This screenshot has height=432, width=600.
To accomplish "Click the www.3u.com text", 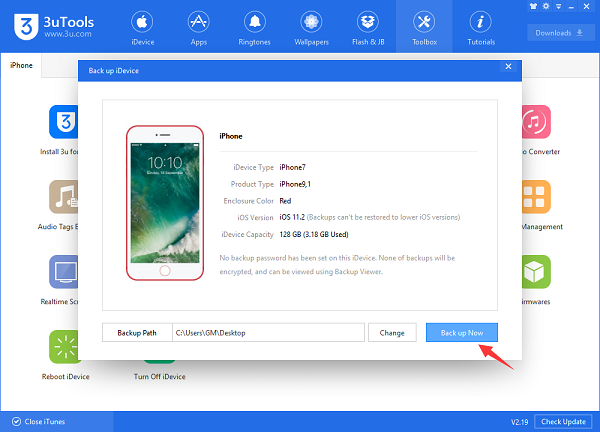I will [x=68, y=34].
